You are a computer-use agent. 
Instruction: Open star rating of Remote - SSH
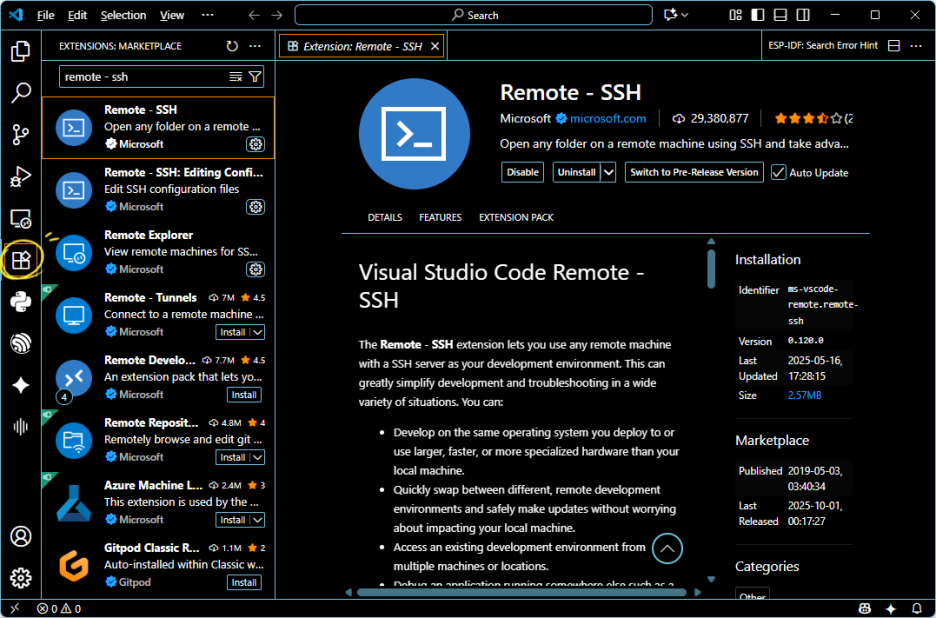(x=813, y=118)
